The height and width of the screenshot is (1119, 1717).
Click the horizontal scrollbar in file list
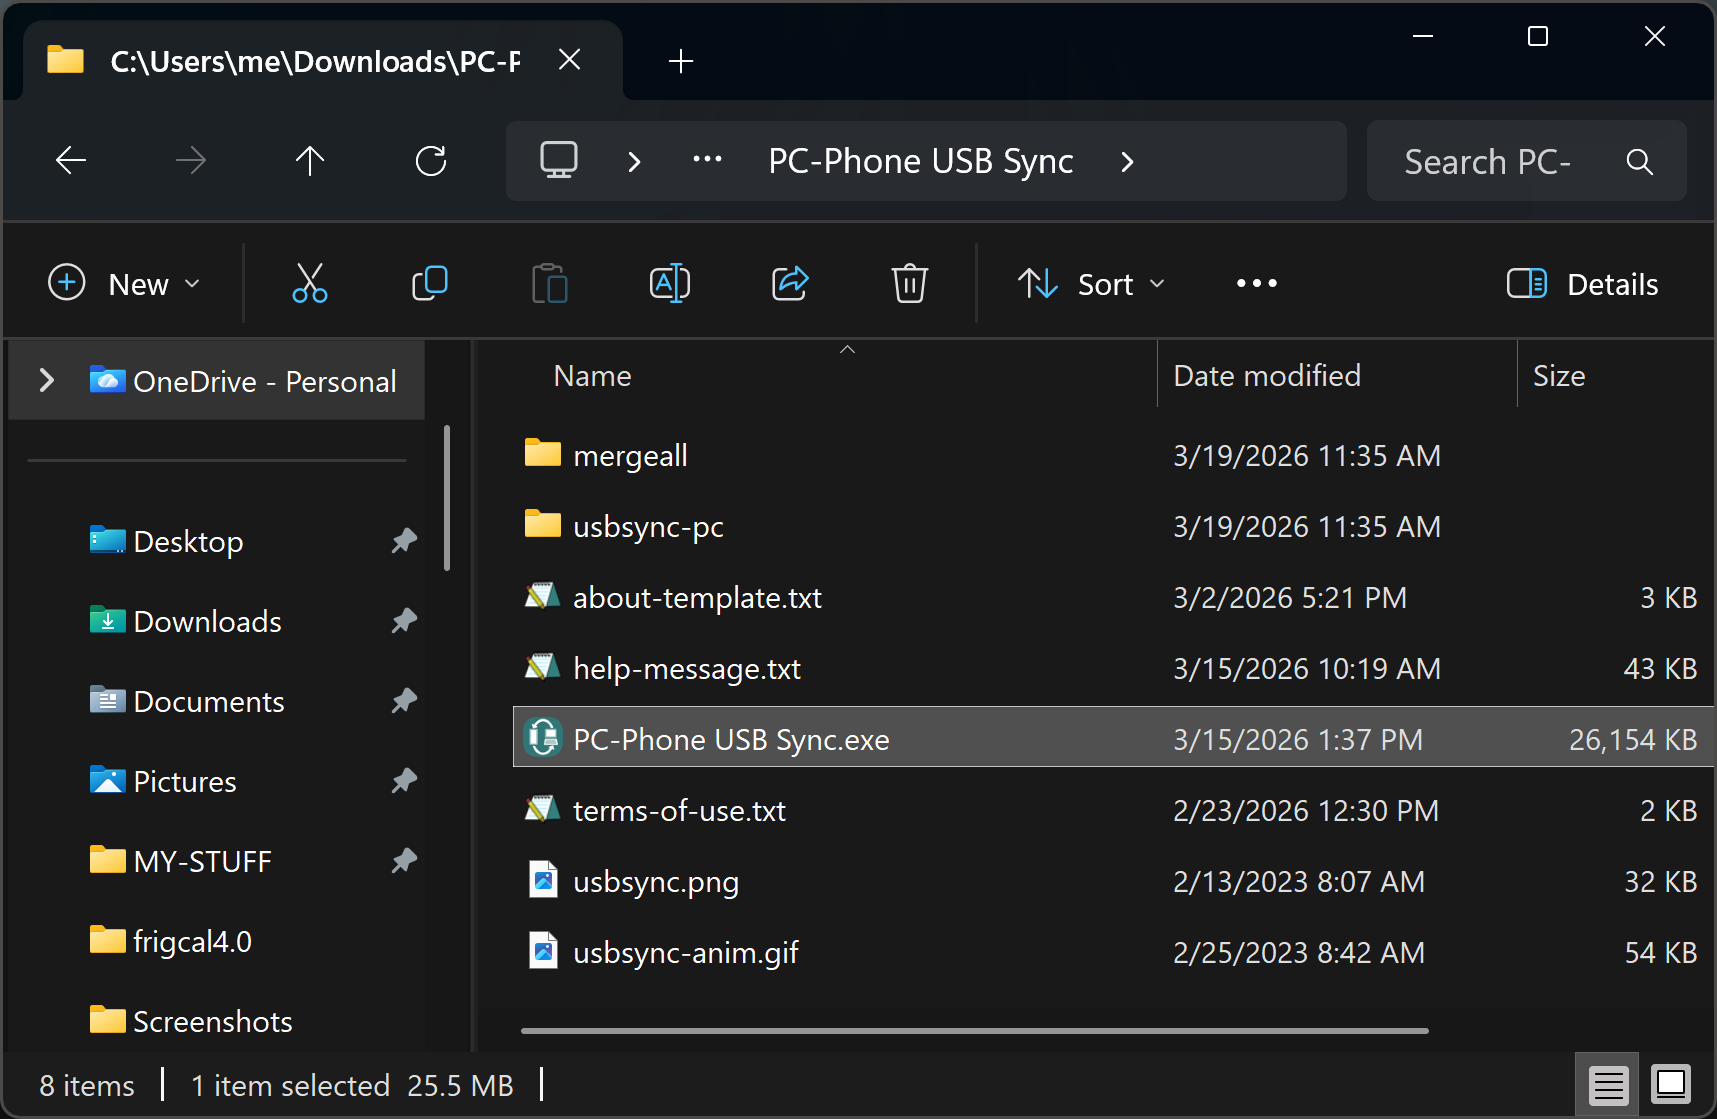click(x=974, y=1030)
